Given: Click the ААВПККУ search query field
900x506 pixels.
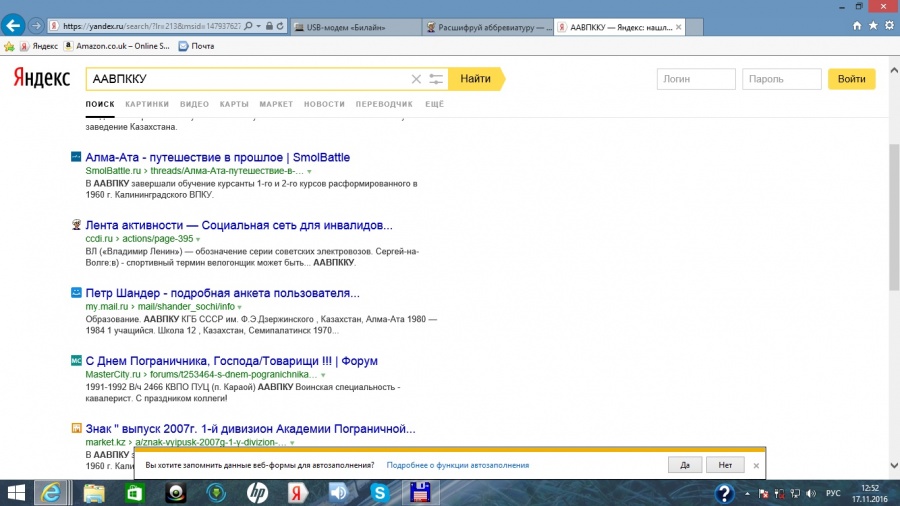Looking at the screenshot, I should click(x=247, y=79).
